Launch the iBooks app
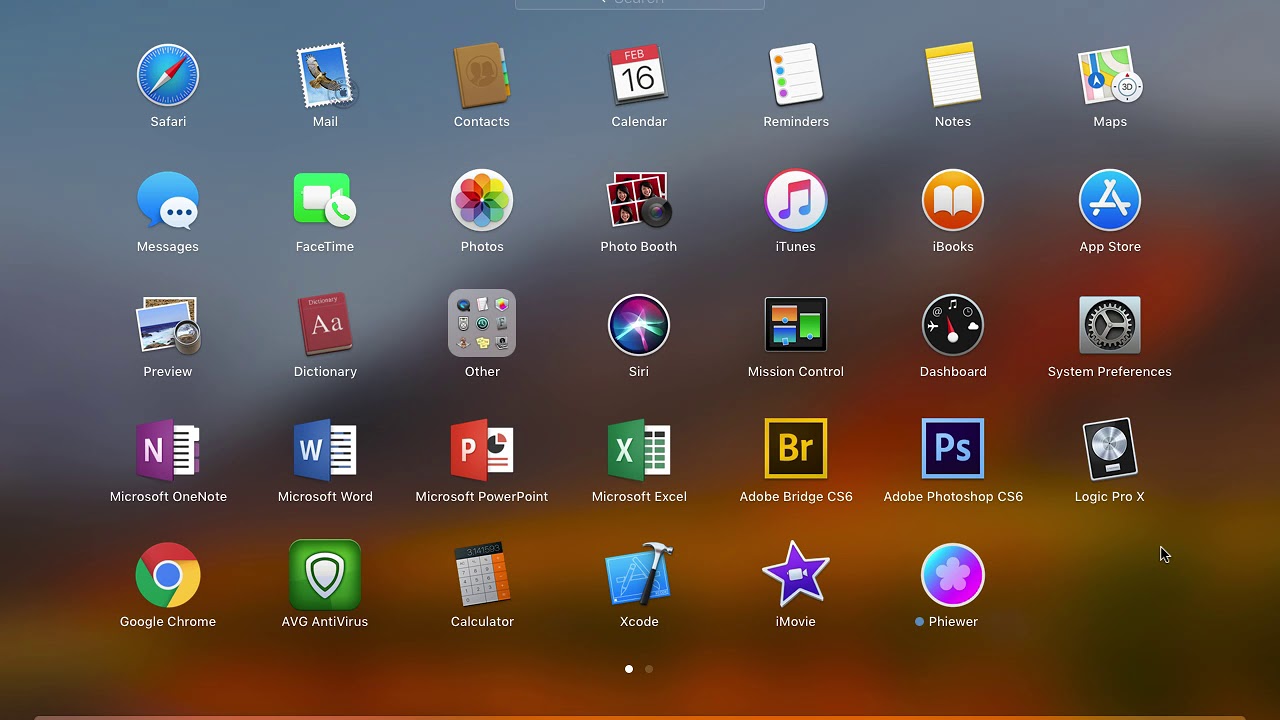1280x720 pixels. [953, 200]
